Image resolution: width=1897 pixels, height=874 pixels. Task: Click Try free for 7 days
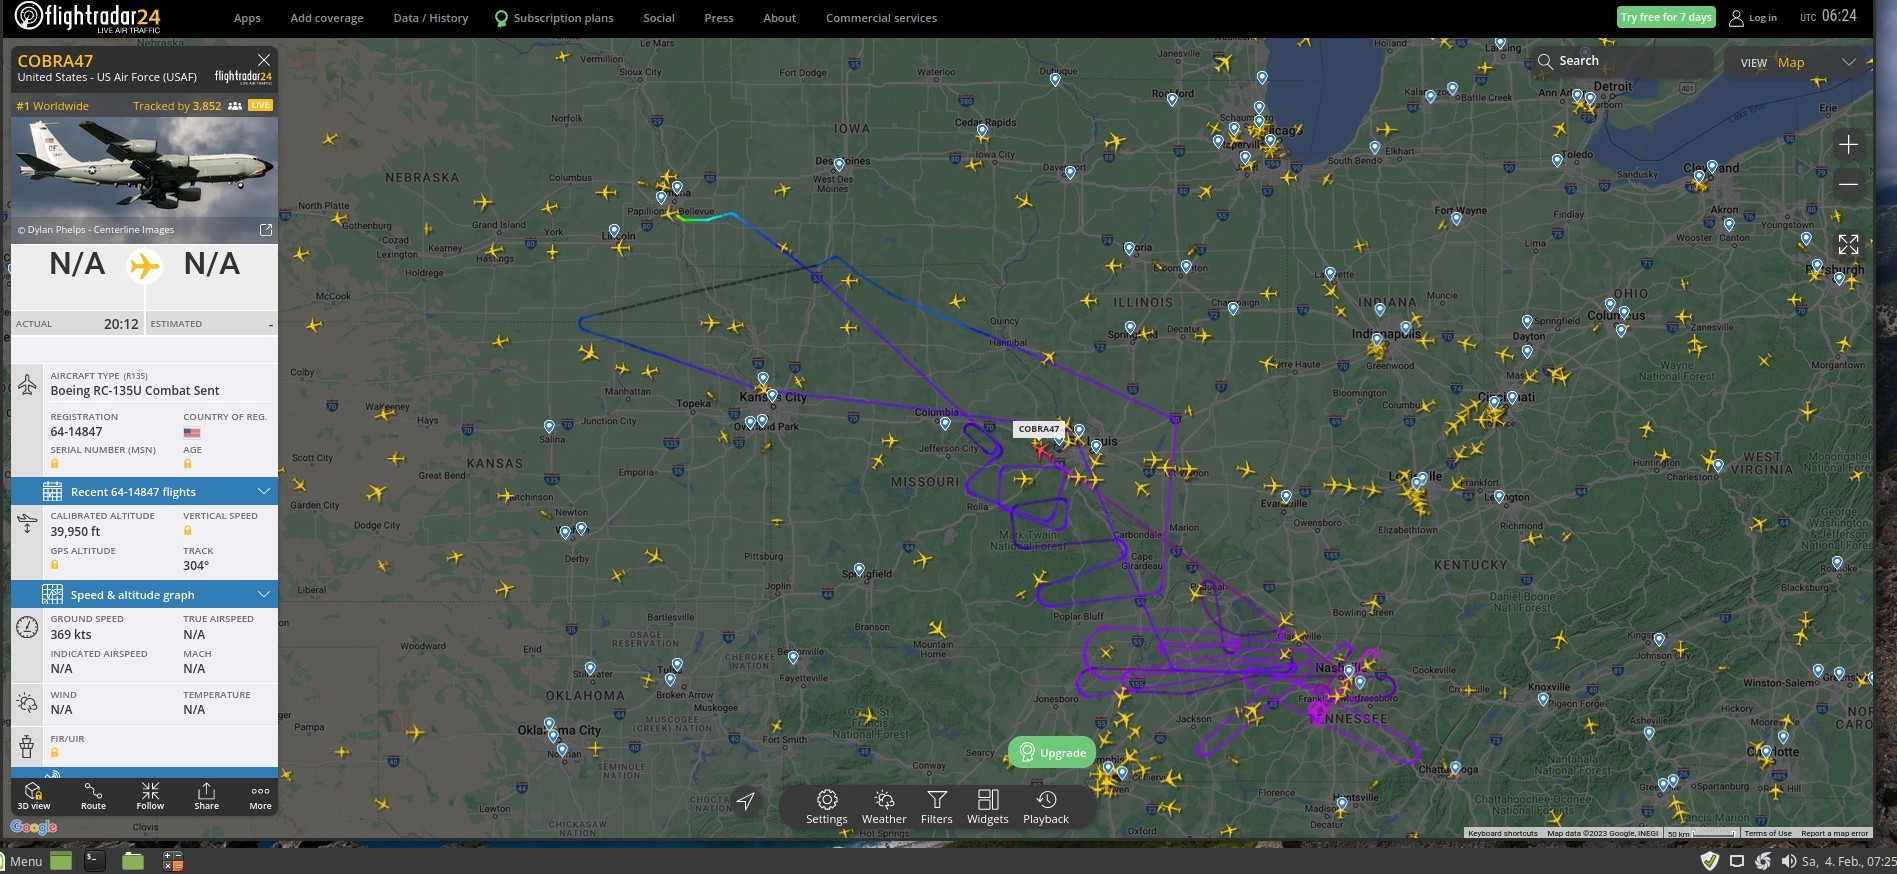[x=1666, y=17]
